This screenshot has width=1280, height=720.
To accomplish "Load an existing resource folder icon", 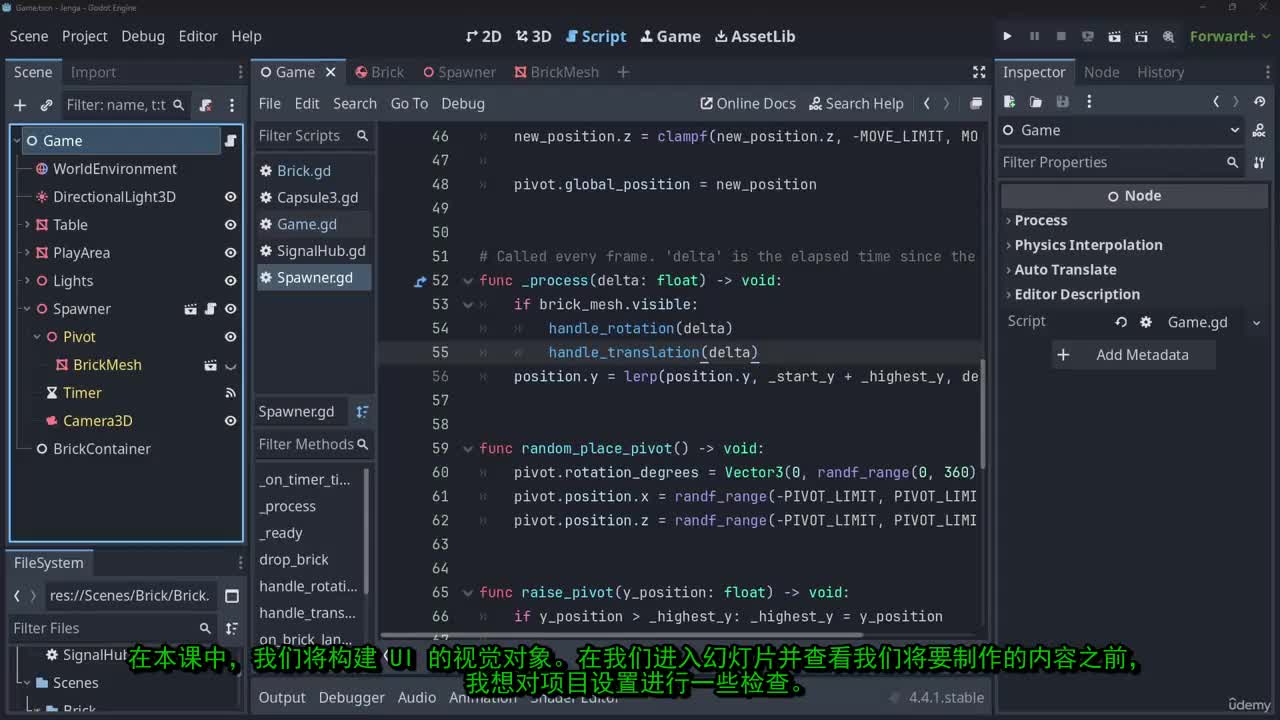I will click(1036, 102).
